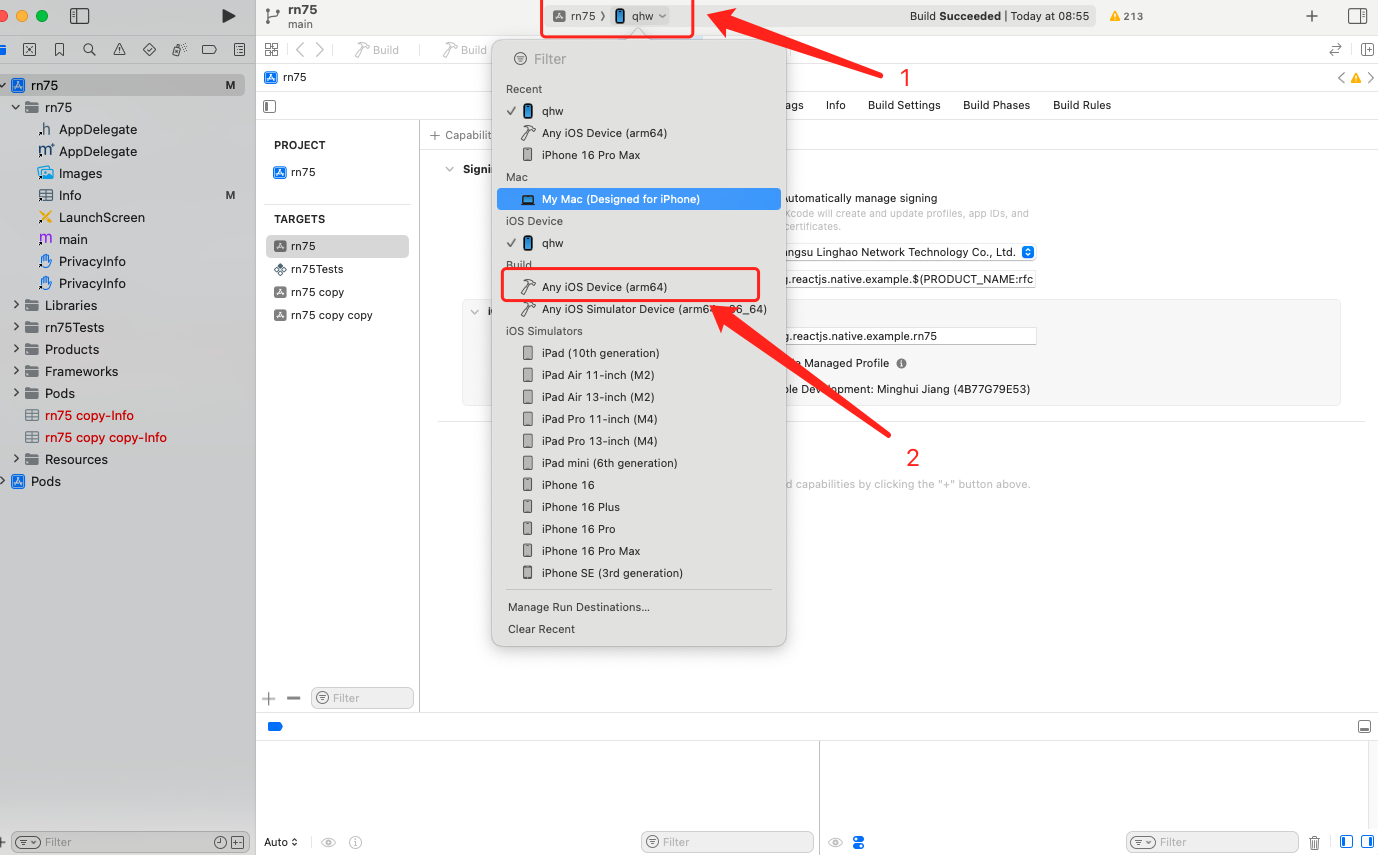
Task: Toggle the right inspector panel
Action: click(x=1357, y=16)
